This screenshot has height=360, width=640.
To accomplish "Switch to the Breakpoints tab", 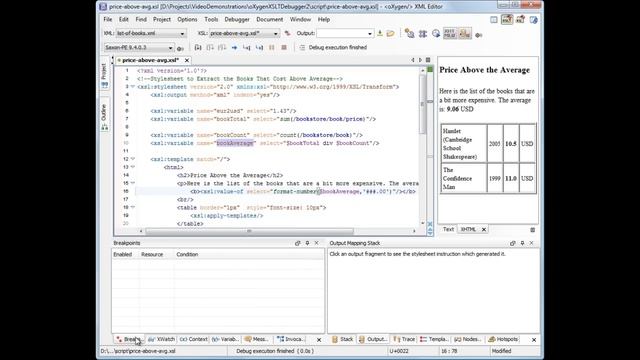I will coord(129,339).
